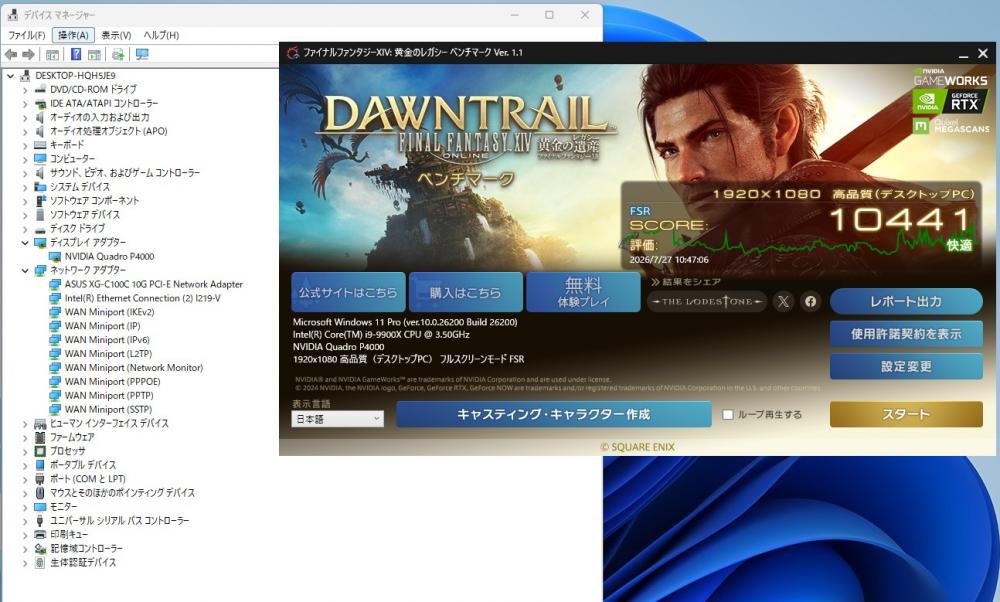Screen dimensions: 1000x602
Task: Collapse the DESKTOP-HQH5JE9 root node
Action: [11, 76]
